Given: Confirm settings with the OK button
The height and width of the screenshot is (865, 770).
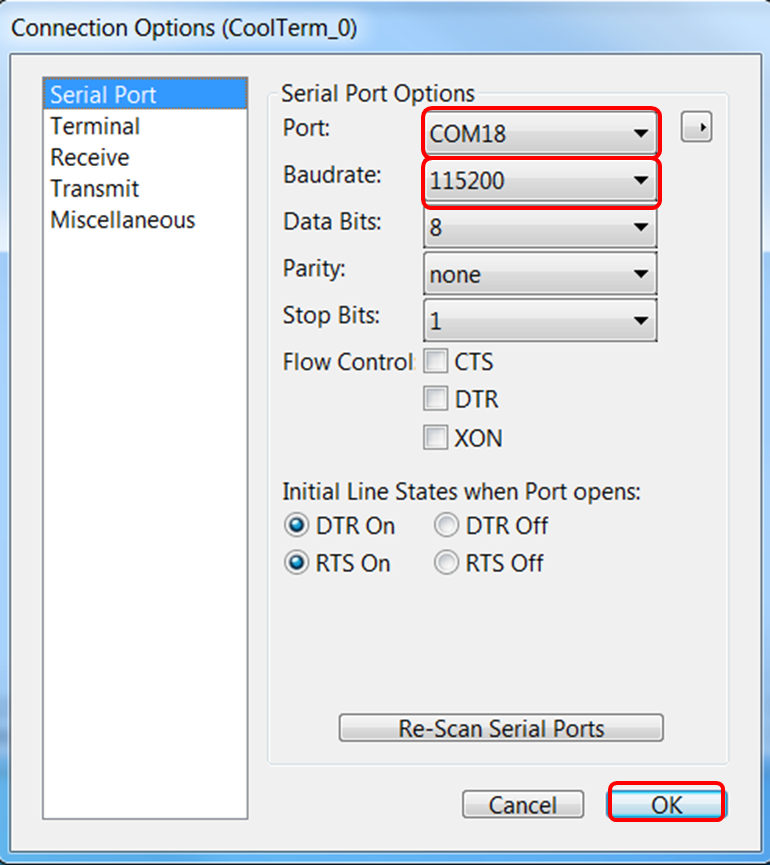Looking at the screenshot, I should pos(666,804).
